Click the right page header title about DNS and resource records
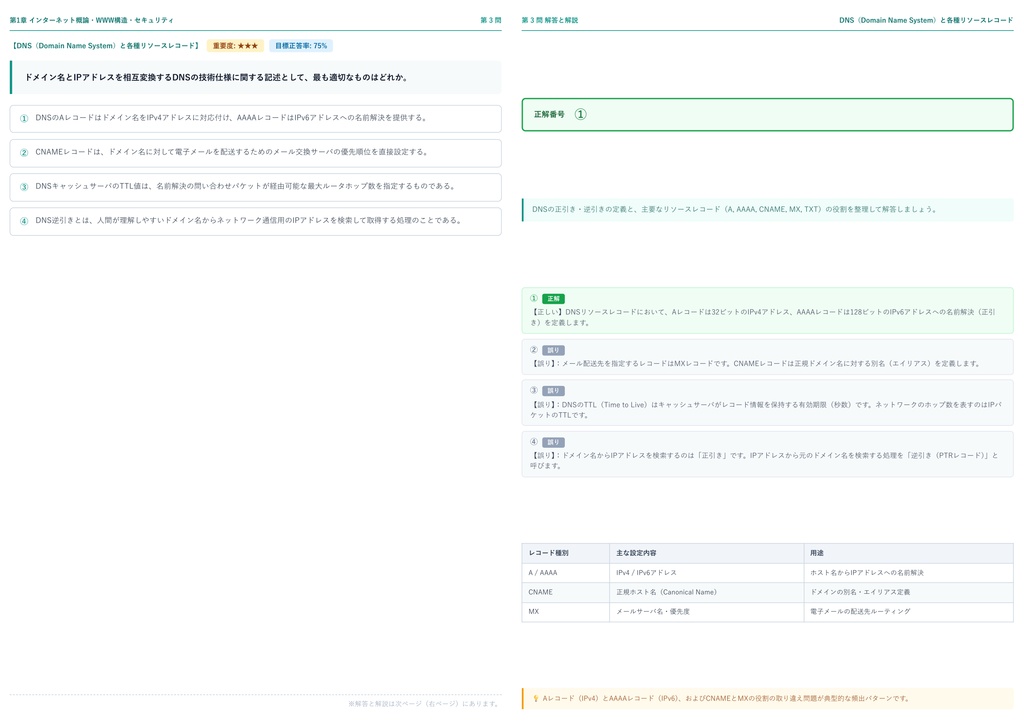 [926, 20]
